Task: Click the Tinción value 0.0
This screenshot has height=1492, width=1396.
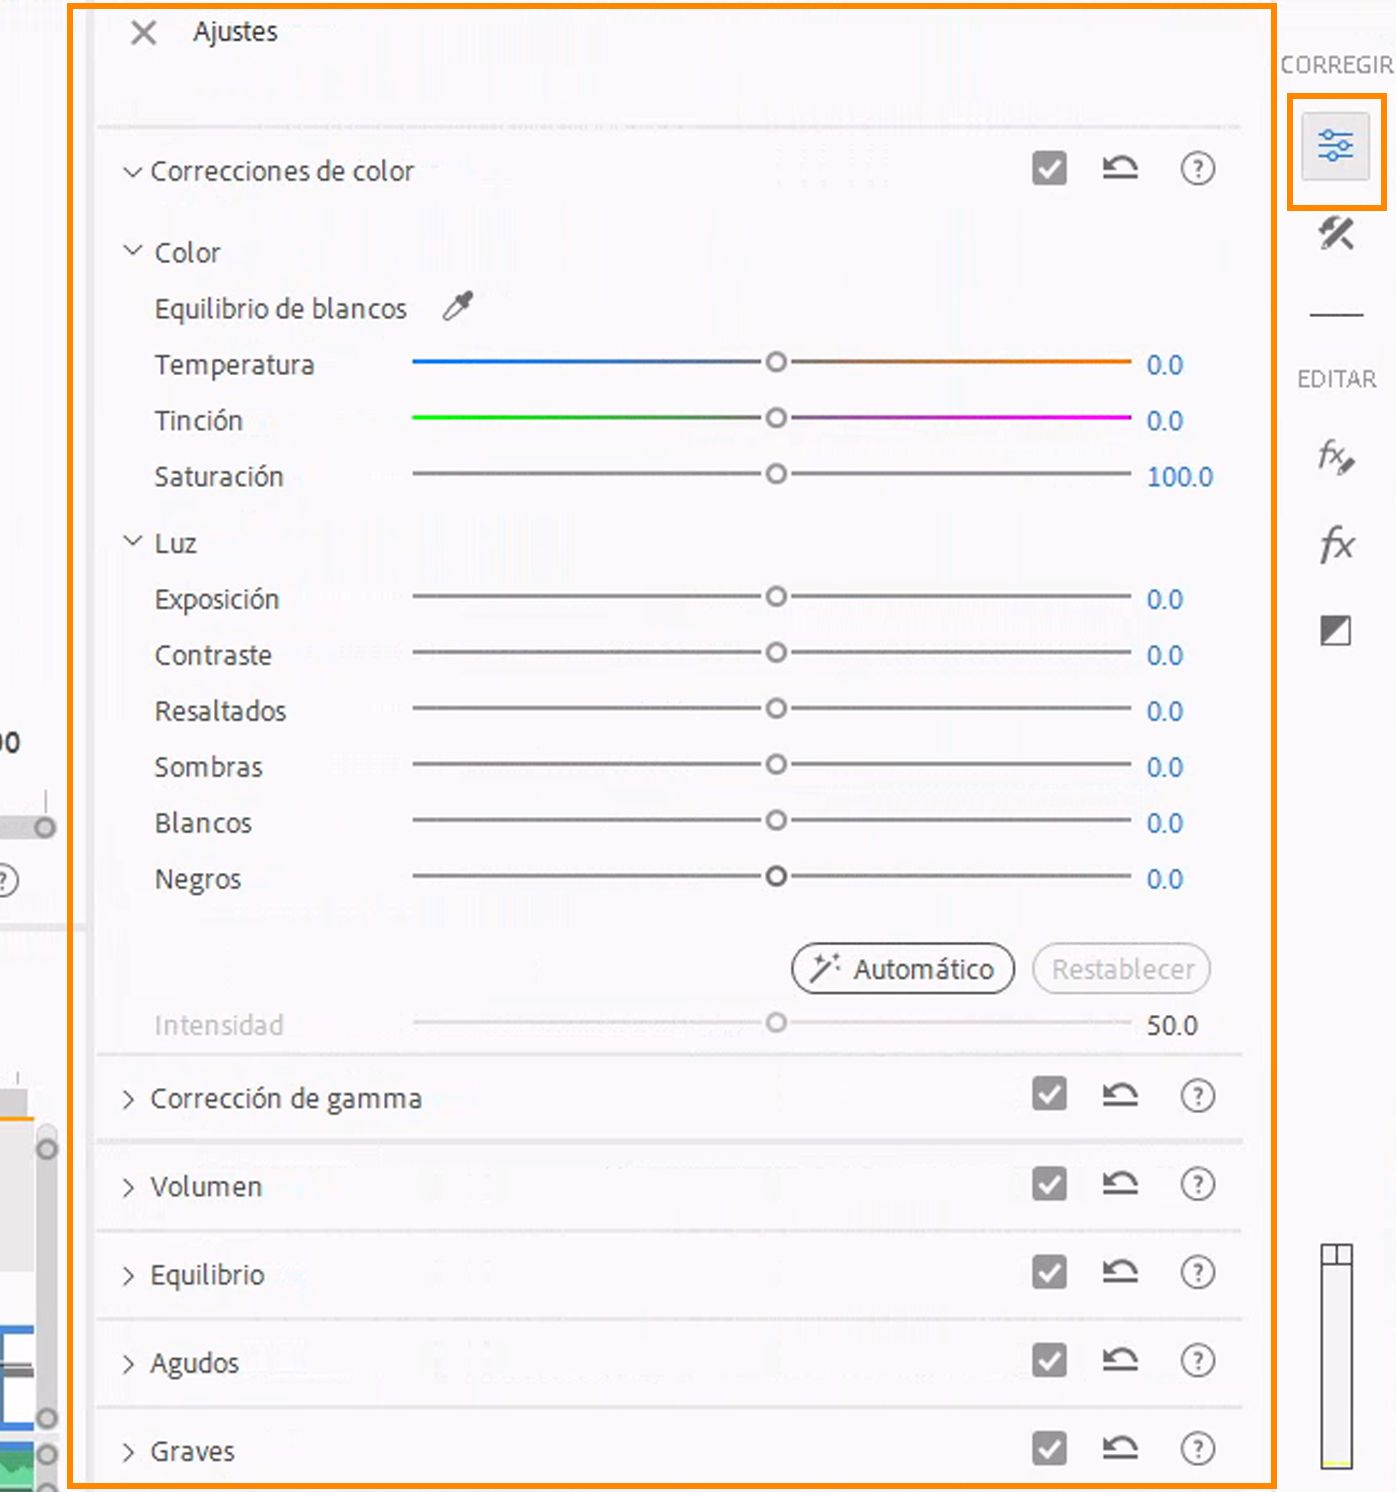Action: pyautogui.click(x=1165, y=421)
